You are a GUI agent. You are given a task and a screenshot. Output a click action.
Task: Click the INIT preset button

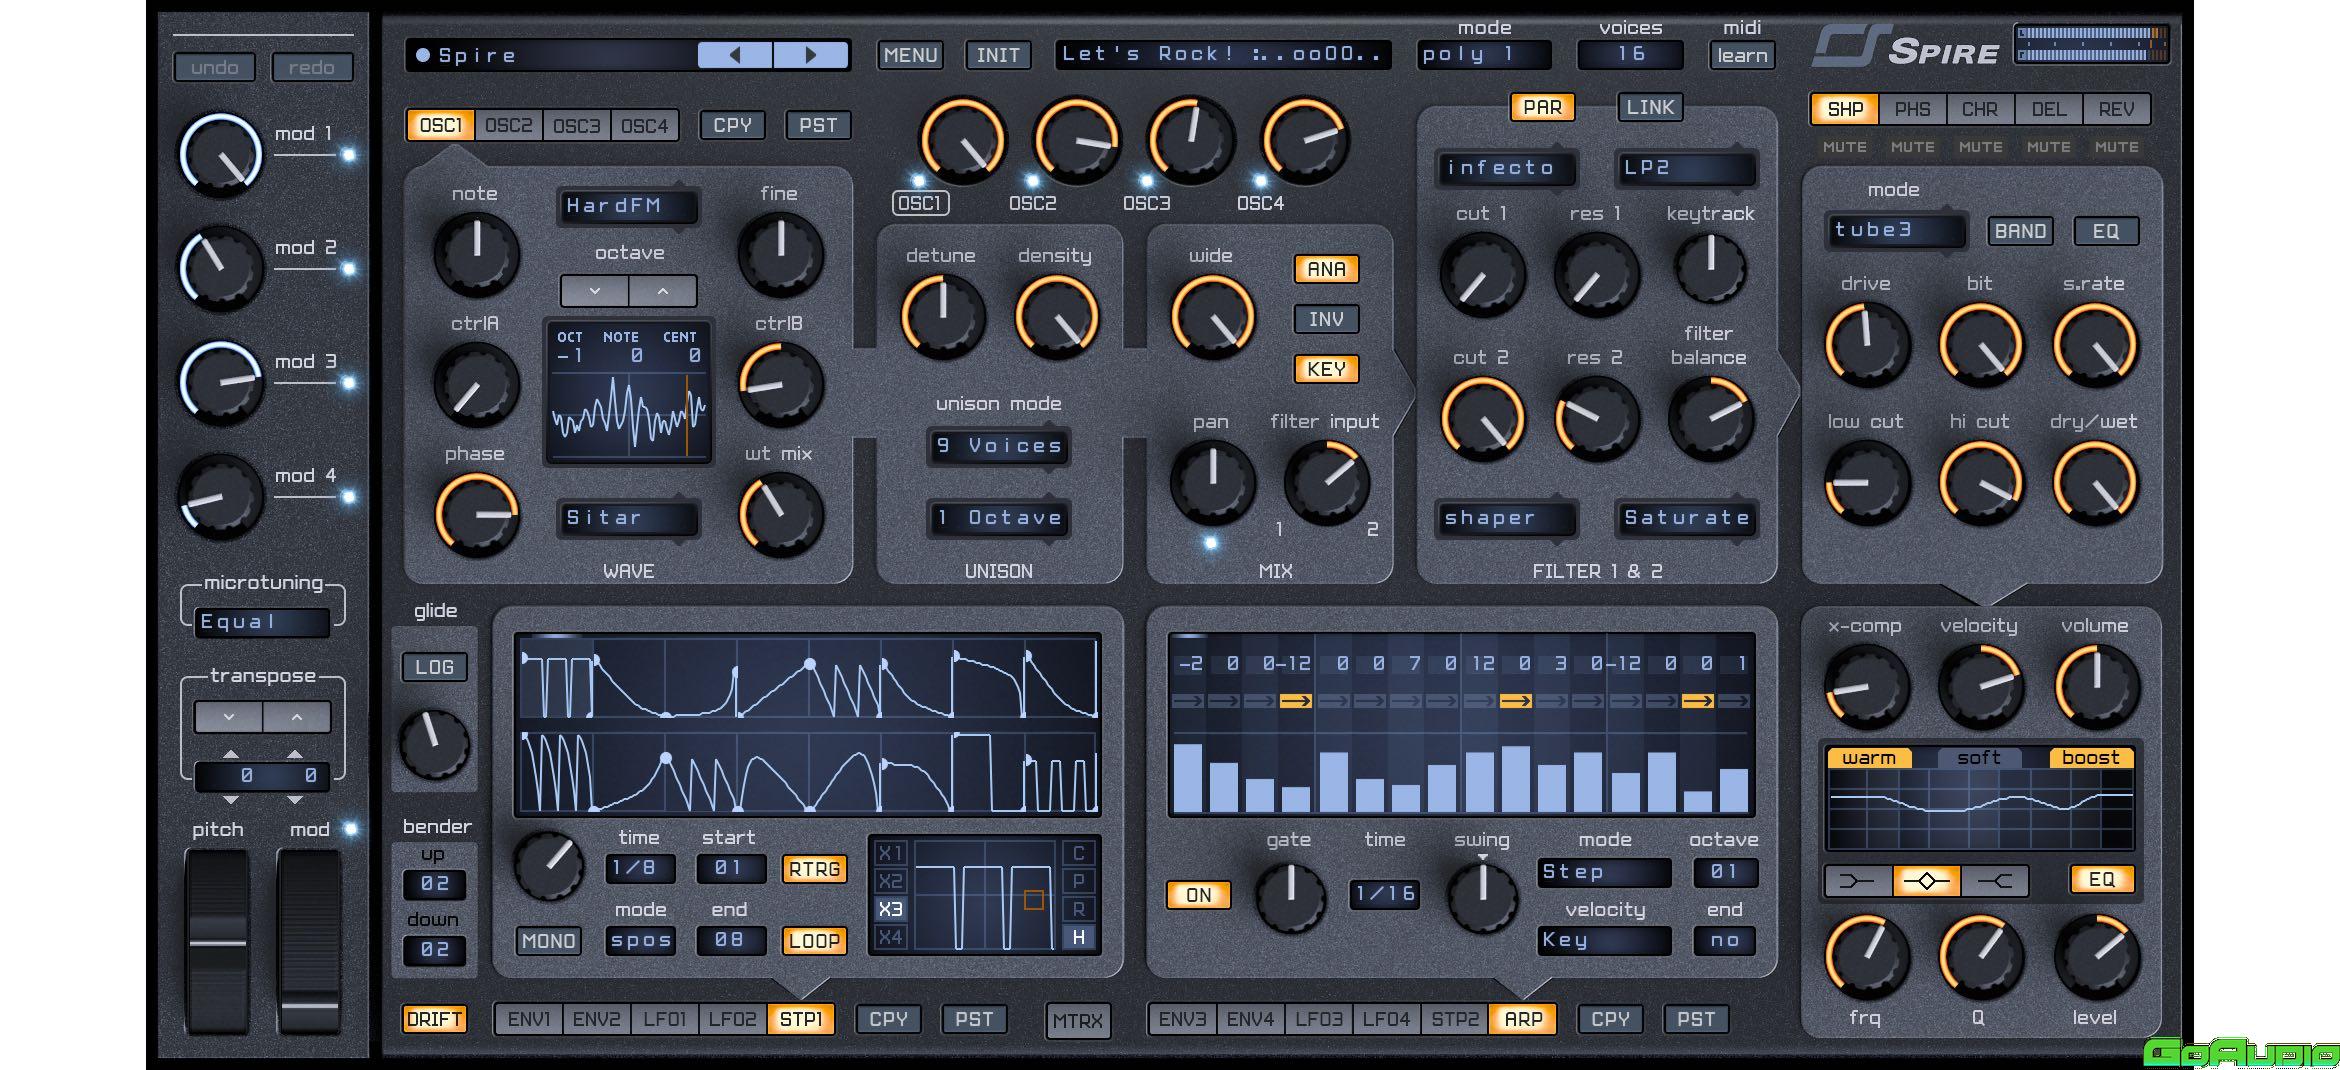998,55
